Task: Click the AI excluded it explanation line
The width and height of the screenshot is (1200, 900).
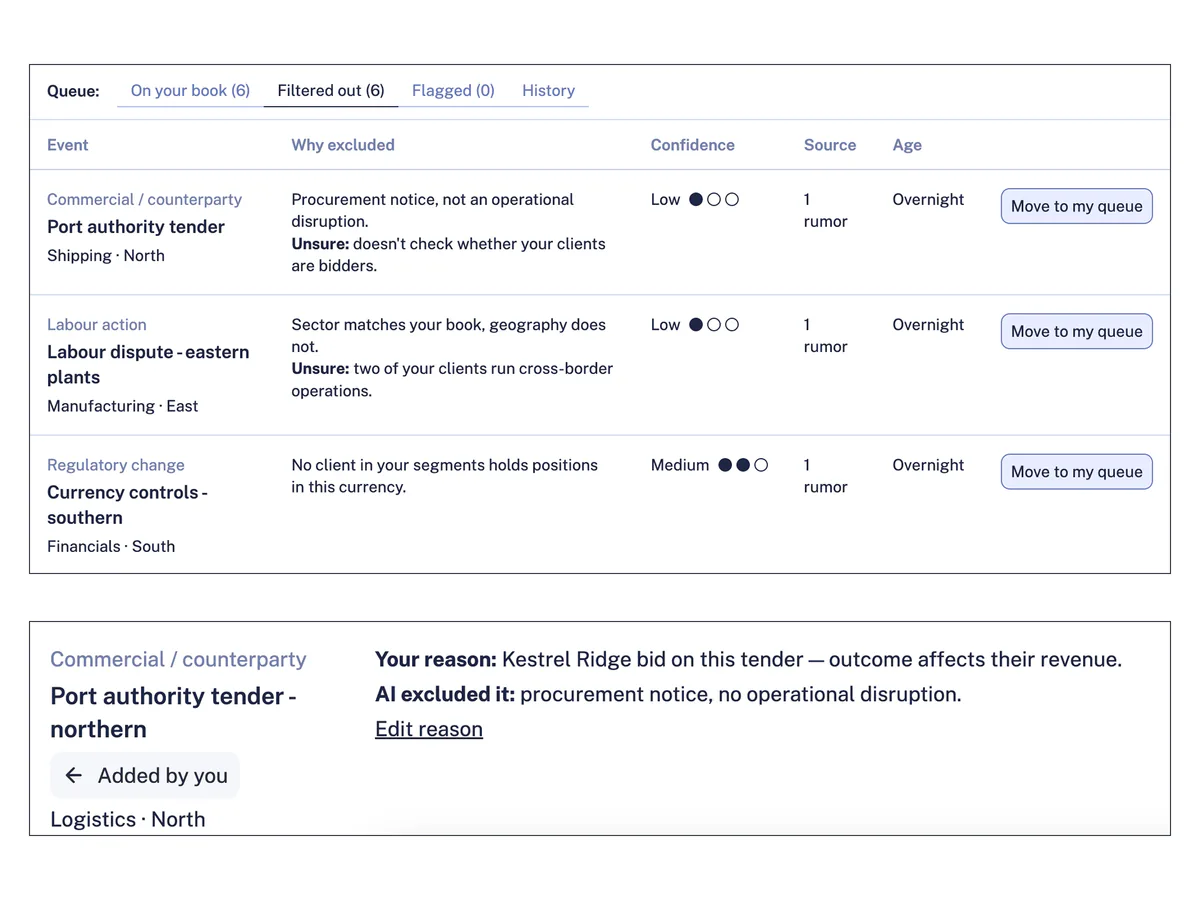Action: coord(668,694)
